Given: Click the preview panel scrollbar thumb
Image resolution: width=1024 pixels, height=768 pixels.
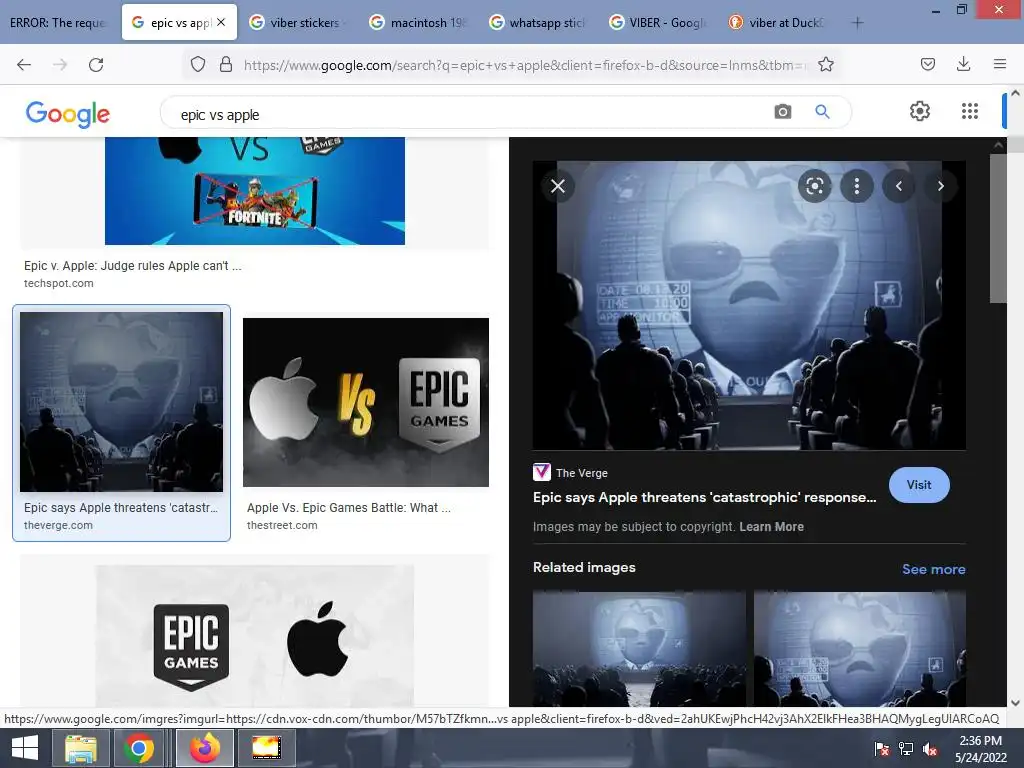Looking at the screenshot, I should [x=998, y=229].
